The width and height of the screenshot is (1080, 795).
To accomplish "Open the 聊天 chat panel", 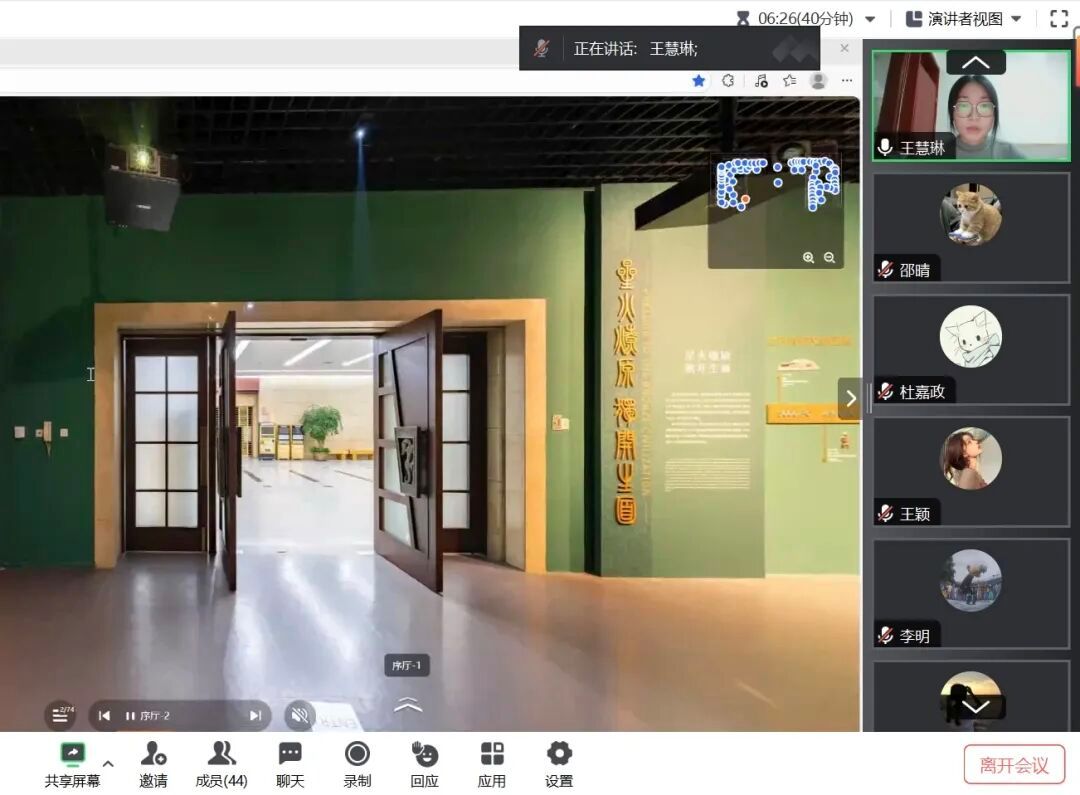I will click(x=290, y=754).
